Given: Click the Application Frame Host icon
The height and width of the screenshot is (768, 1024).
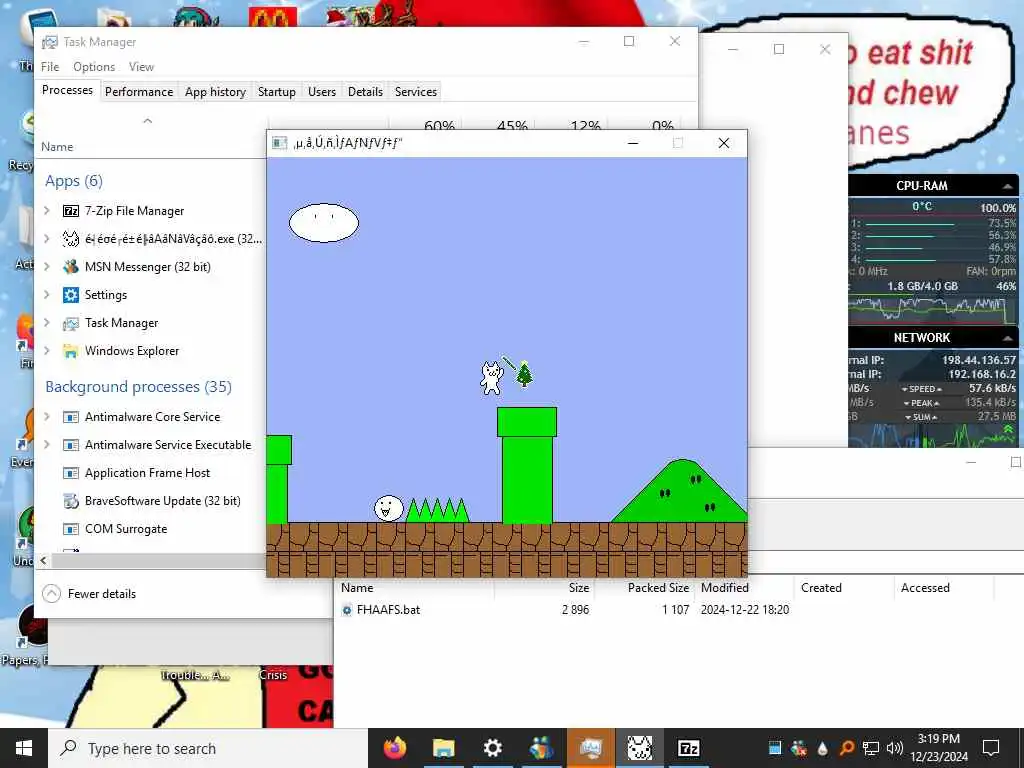Looking at the screenshot, I should click(71, 473).
